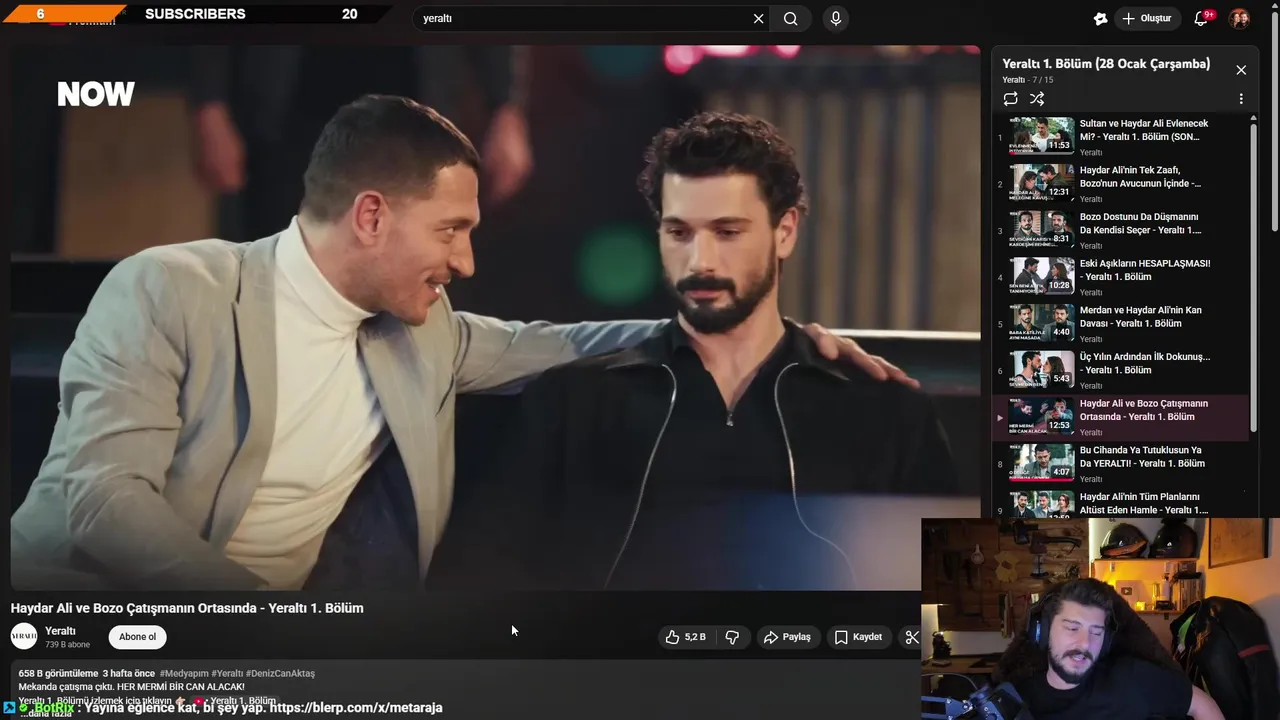
Task: Share the video via Paylaş button
Action: 787,637
